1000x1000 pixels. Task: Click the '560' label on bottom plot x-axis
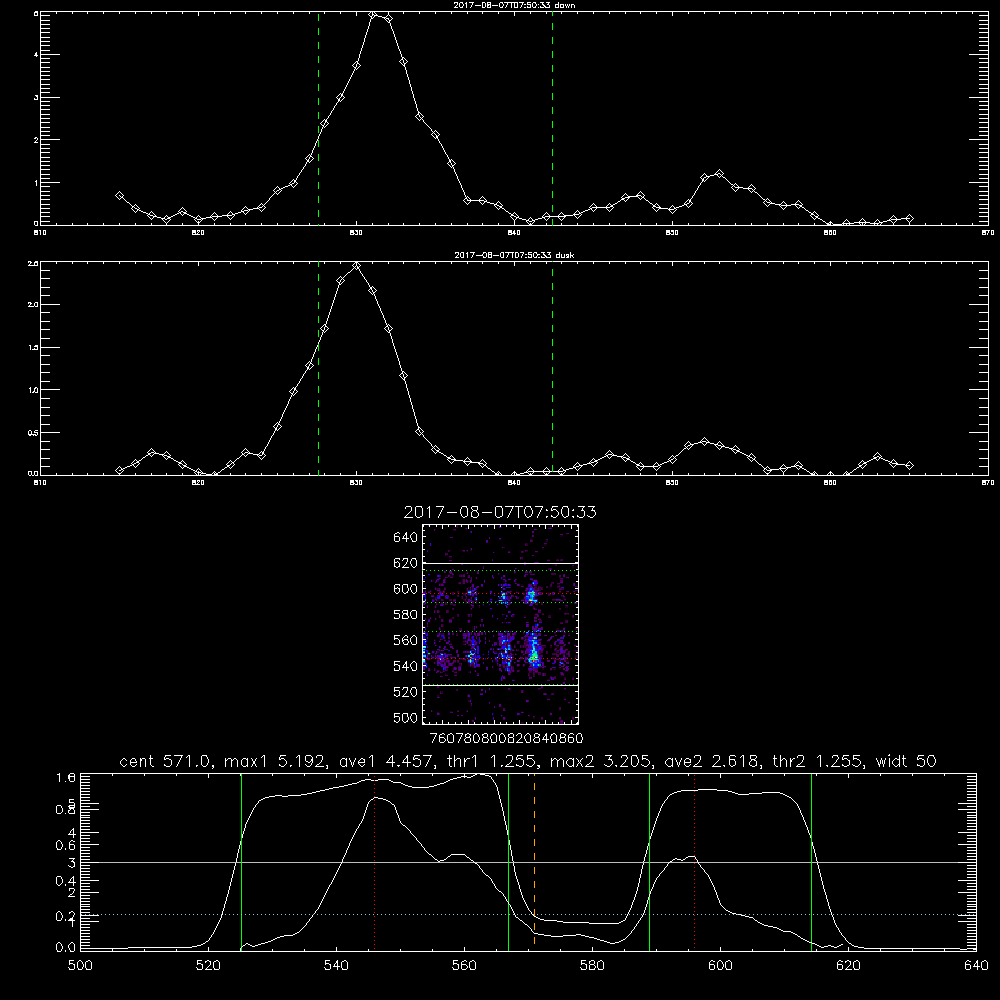coord(464,966)
